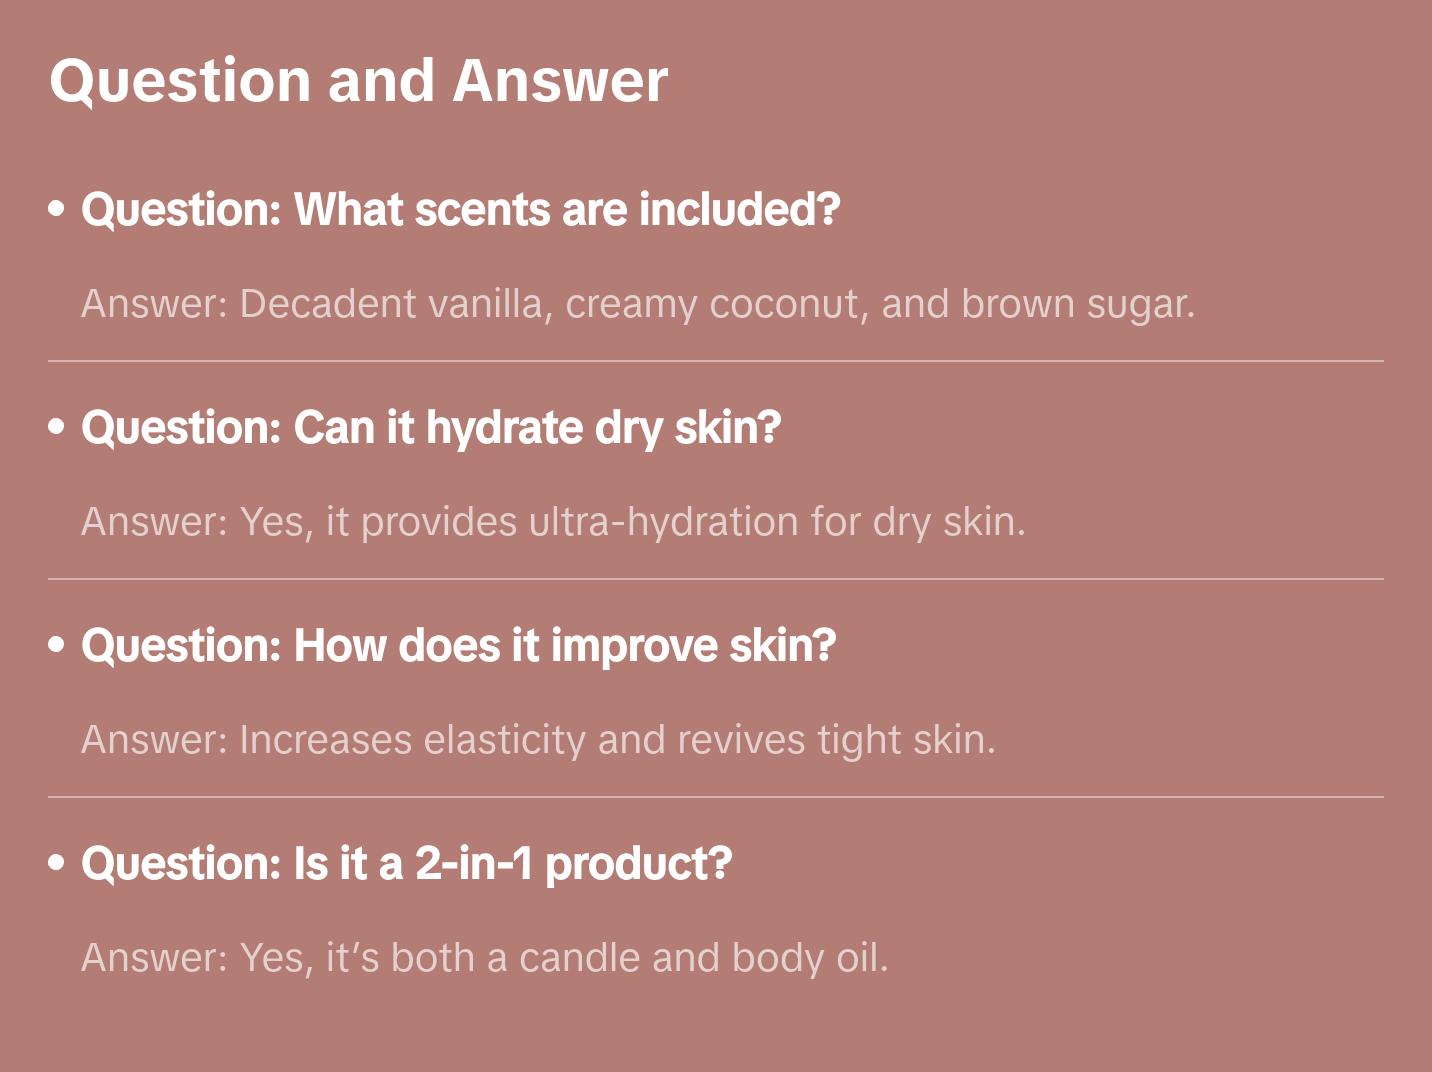Click the "Question and Answer" heading
This screenshot has width=1432, height=1072.
click(358, 80)
